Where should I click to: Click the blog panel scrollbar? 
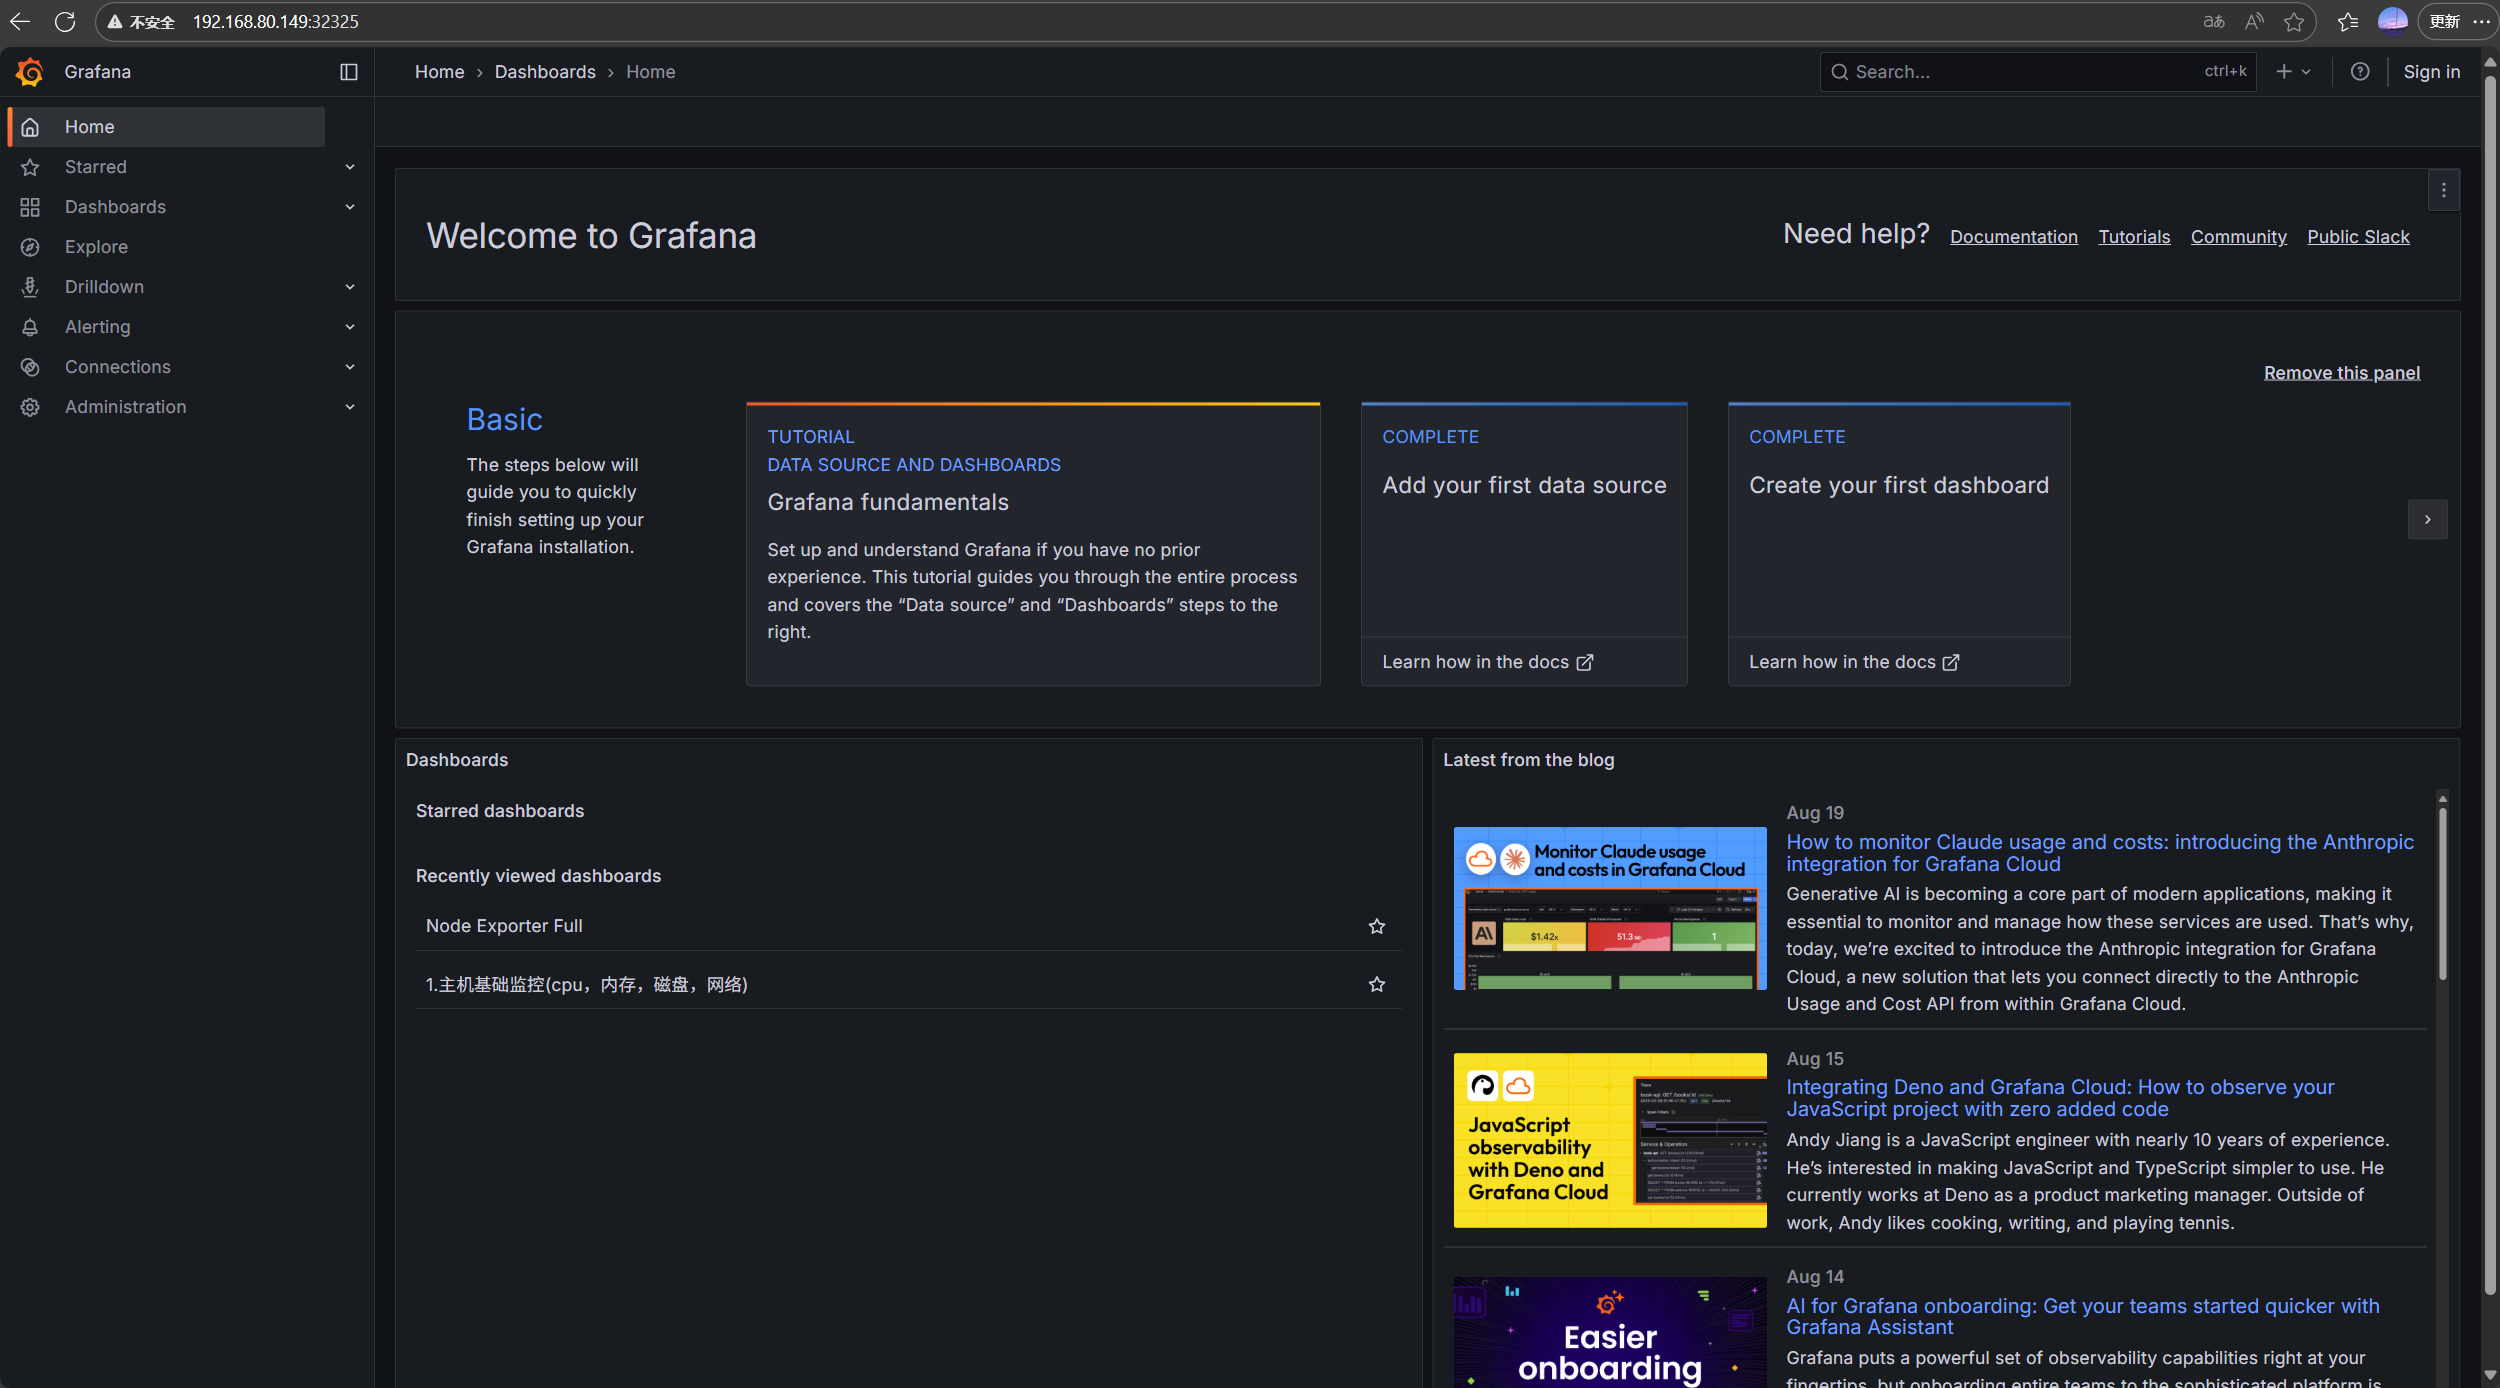click(x=2442, y=894)
